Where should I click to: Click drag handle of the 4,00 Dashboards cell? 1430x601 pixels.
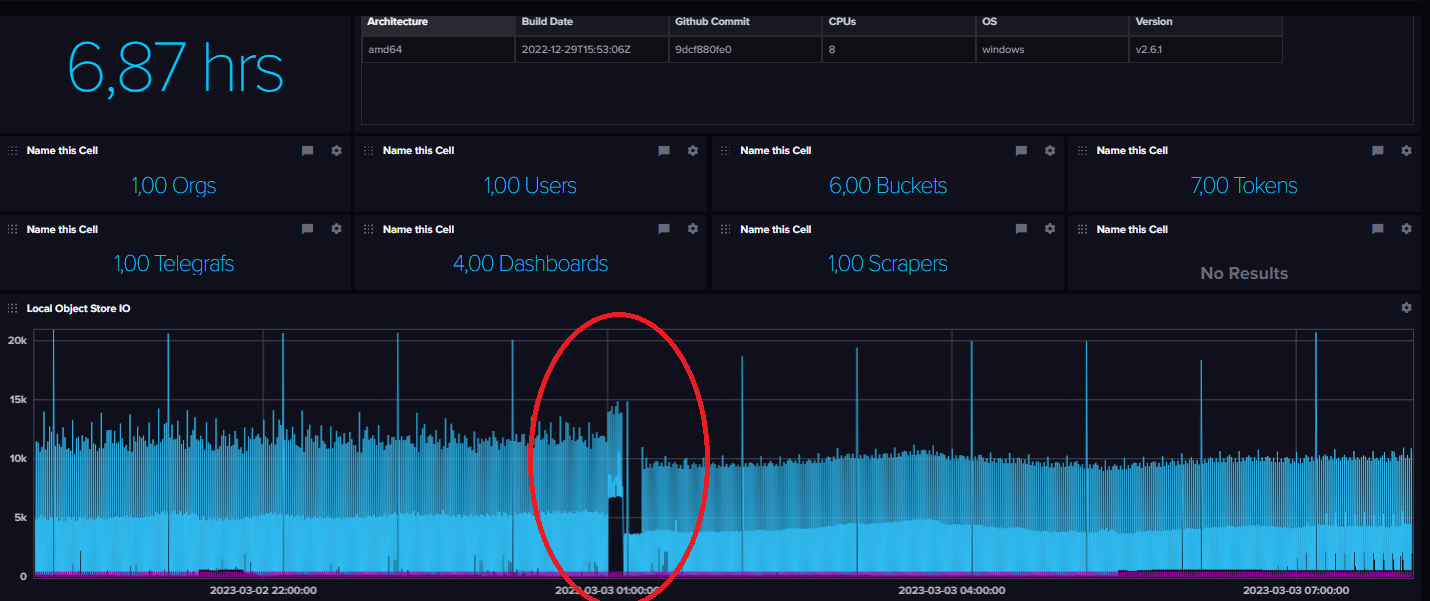[369, 229]
